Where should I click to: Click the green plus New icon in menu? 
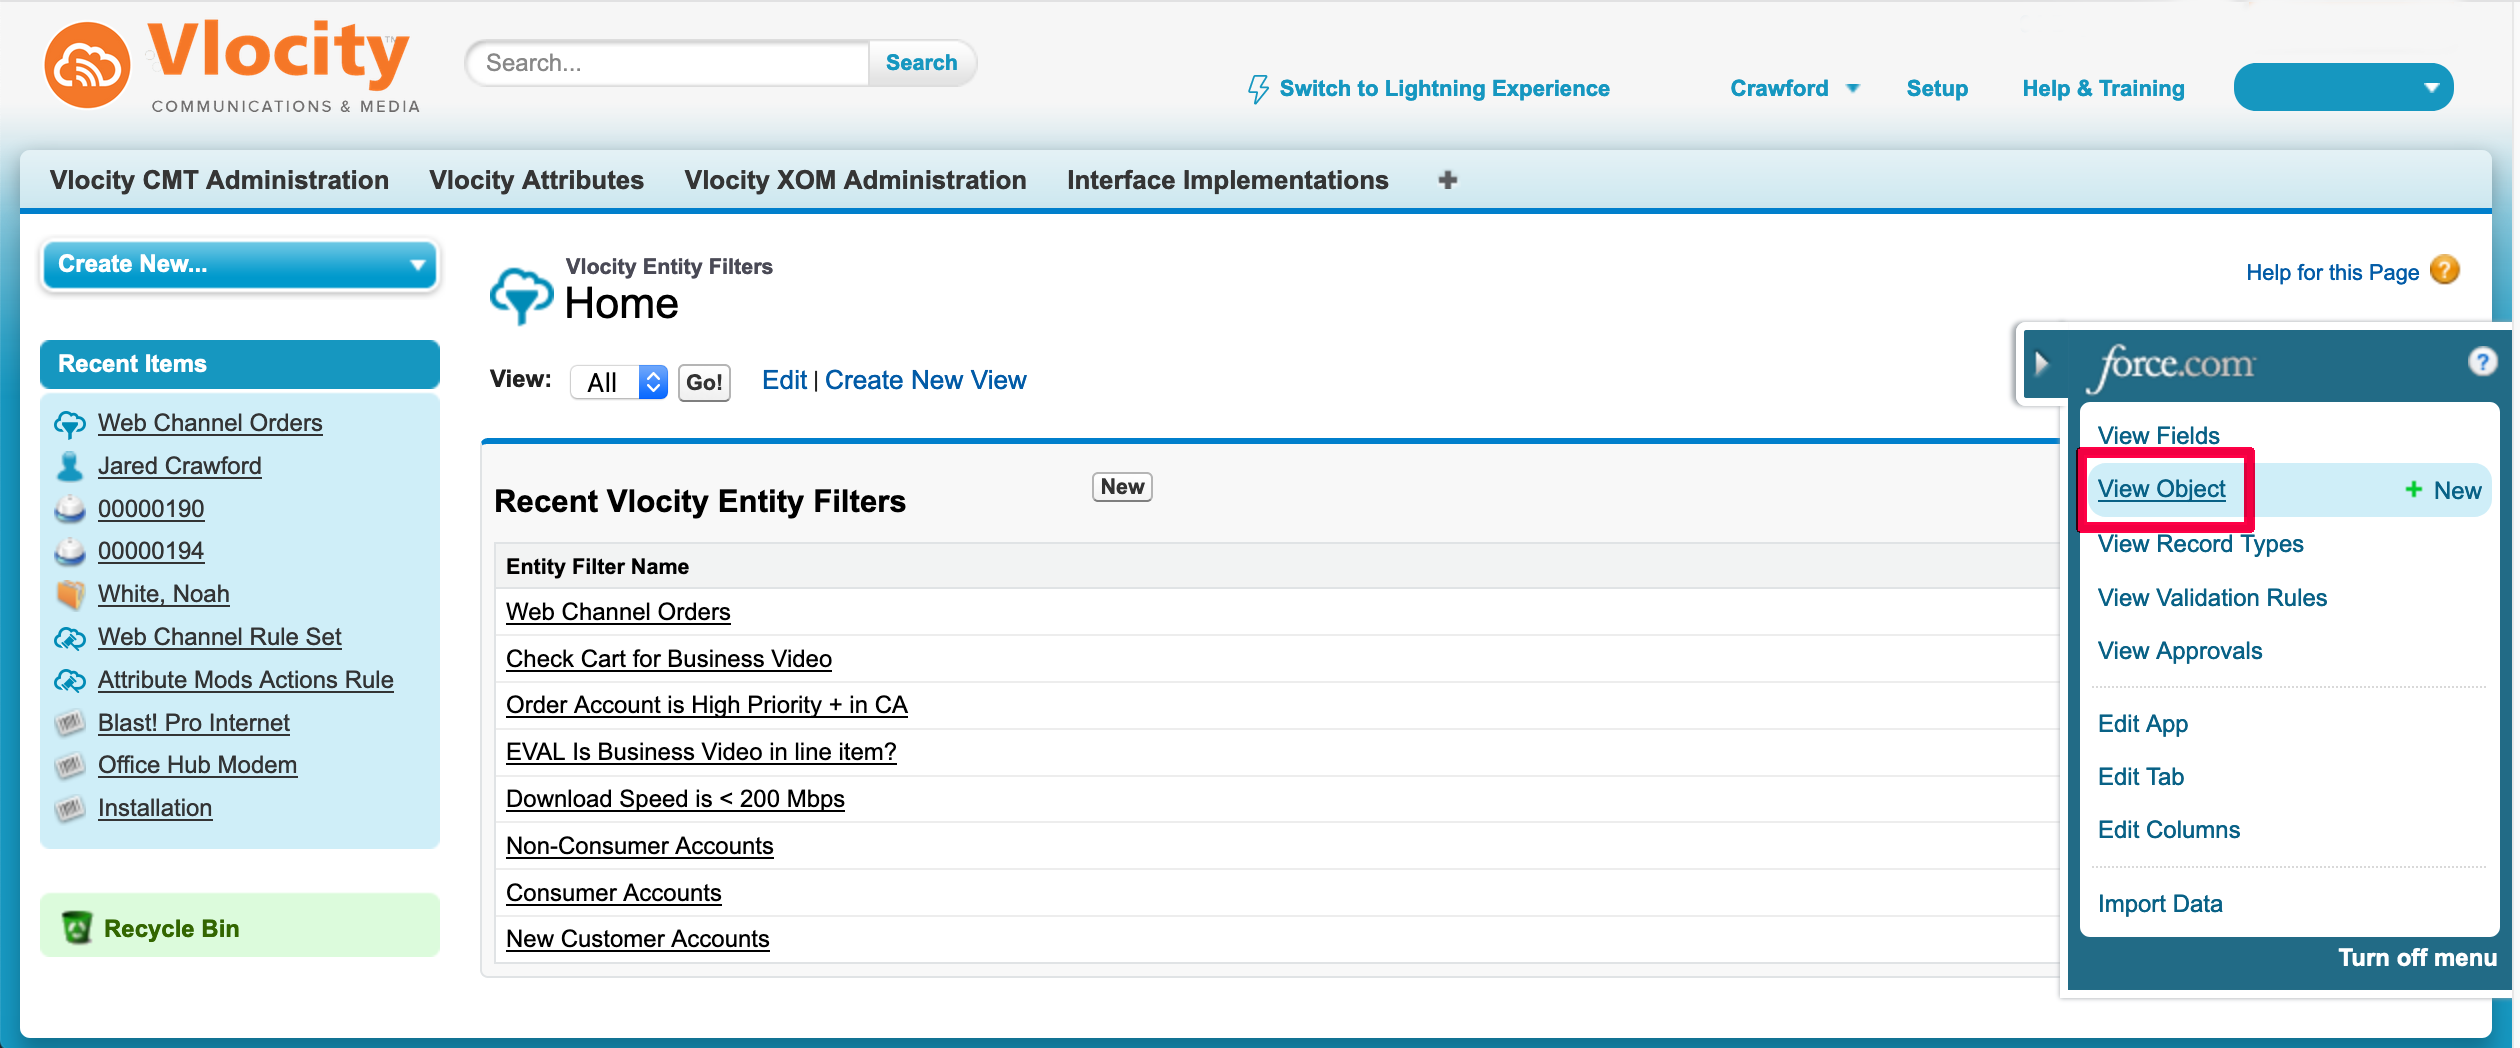click(2413, 489)
